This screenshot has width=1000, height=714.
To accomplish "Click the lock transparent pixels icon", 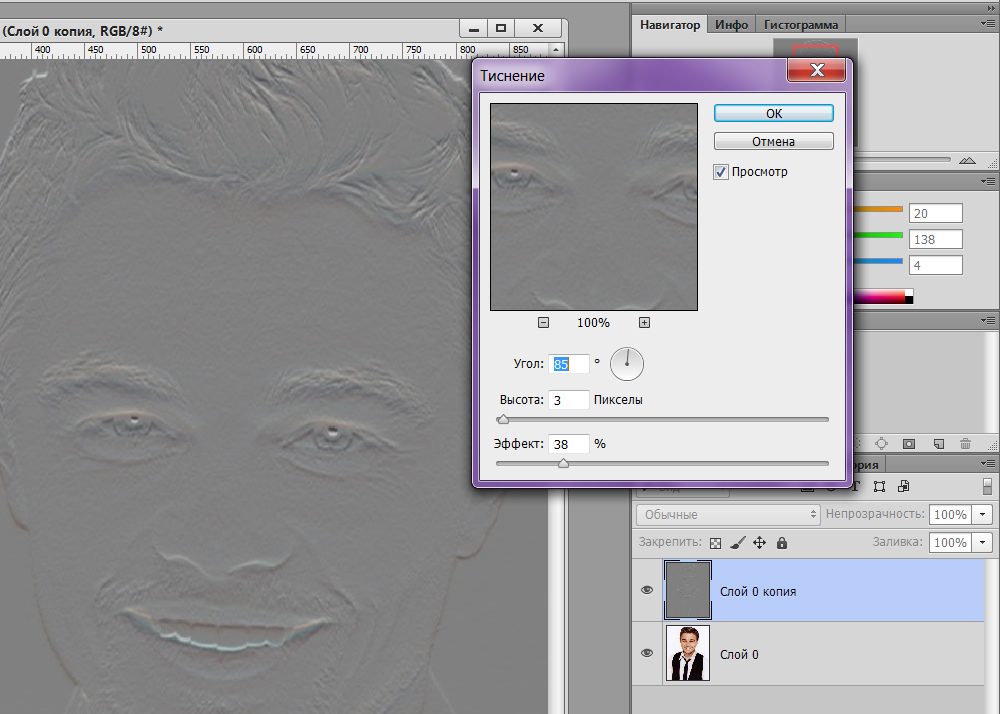I will pyautogui.click(x=715, y=543).
